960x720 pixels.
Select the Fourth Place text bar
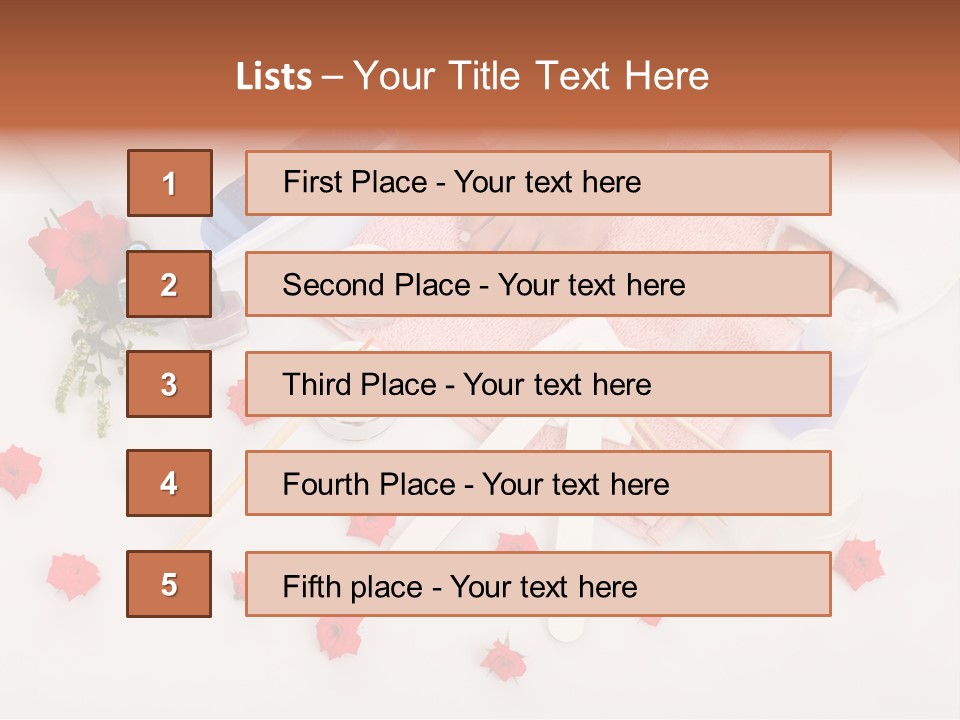pyautogui.click(x=538, y=484)
